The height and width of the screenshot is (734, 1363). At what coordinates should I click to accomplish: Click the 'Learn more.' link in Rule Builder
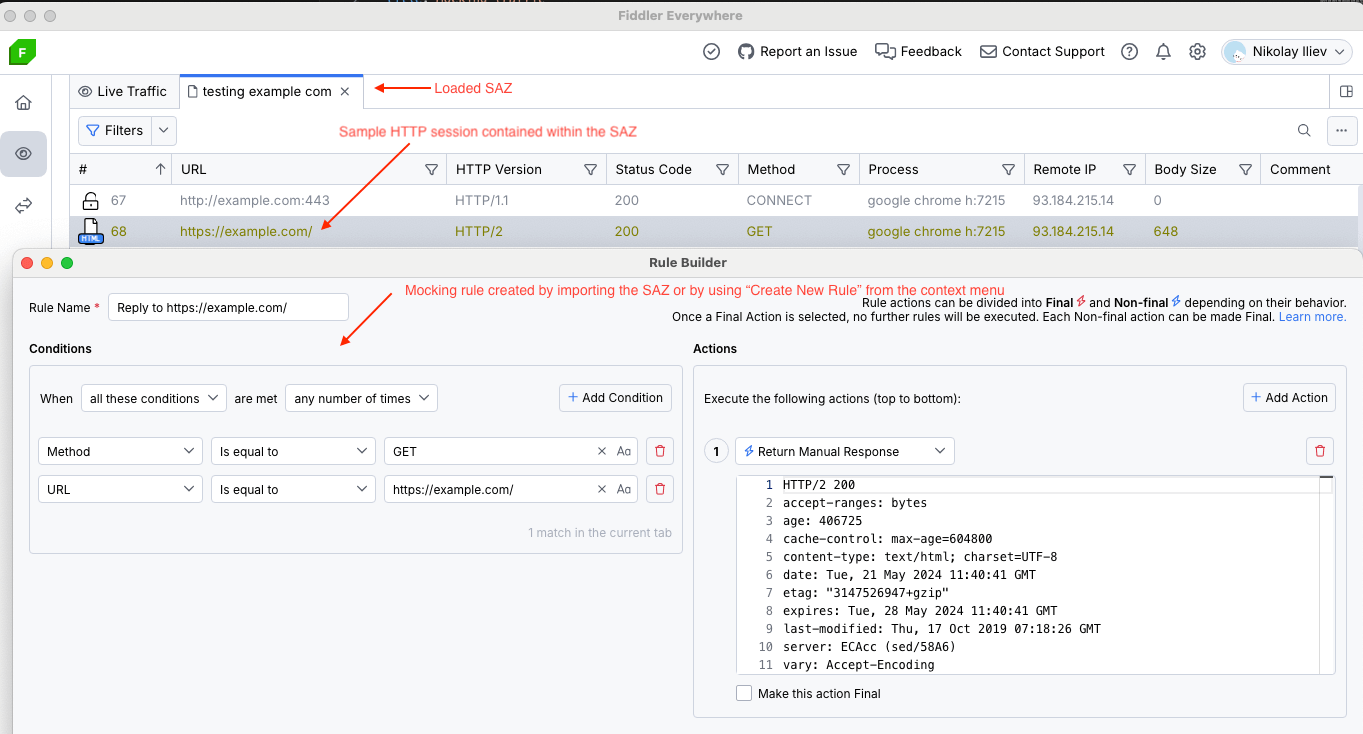tap(1311, 316)
